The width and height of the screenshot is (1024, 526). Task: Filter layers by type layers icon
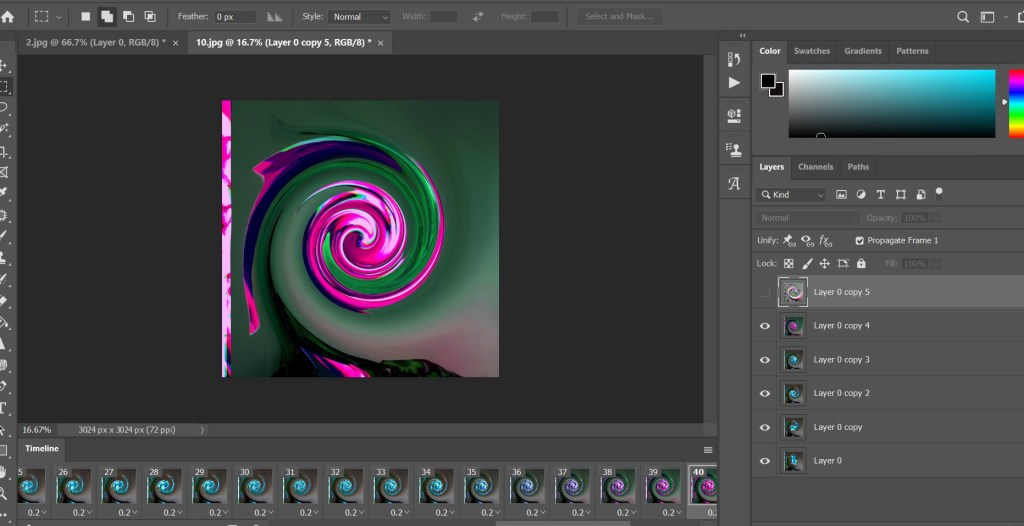pos(880,194)
